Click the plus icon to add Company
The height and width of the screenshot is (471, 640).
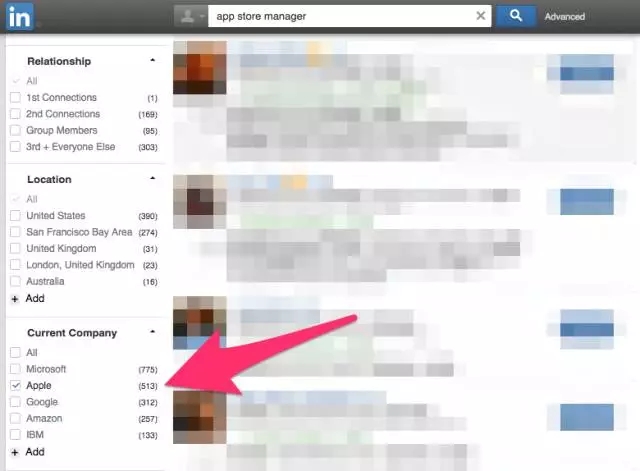[15, 452]
